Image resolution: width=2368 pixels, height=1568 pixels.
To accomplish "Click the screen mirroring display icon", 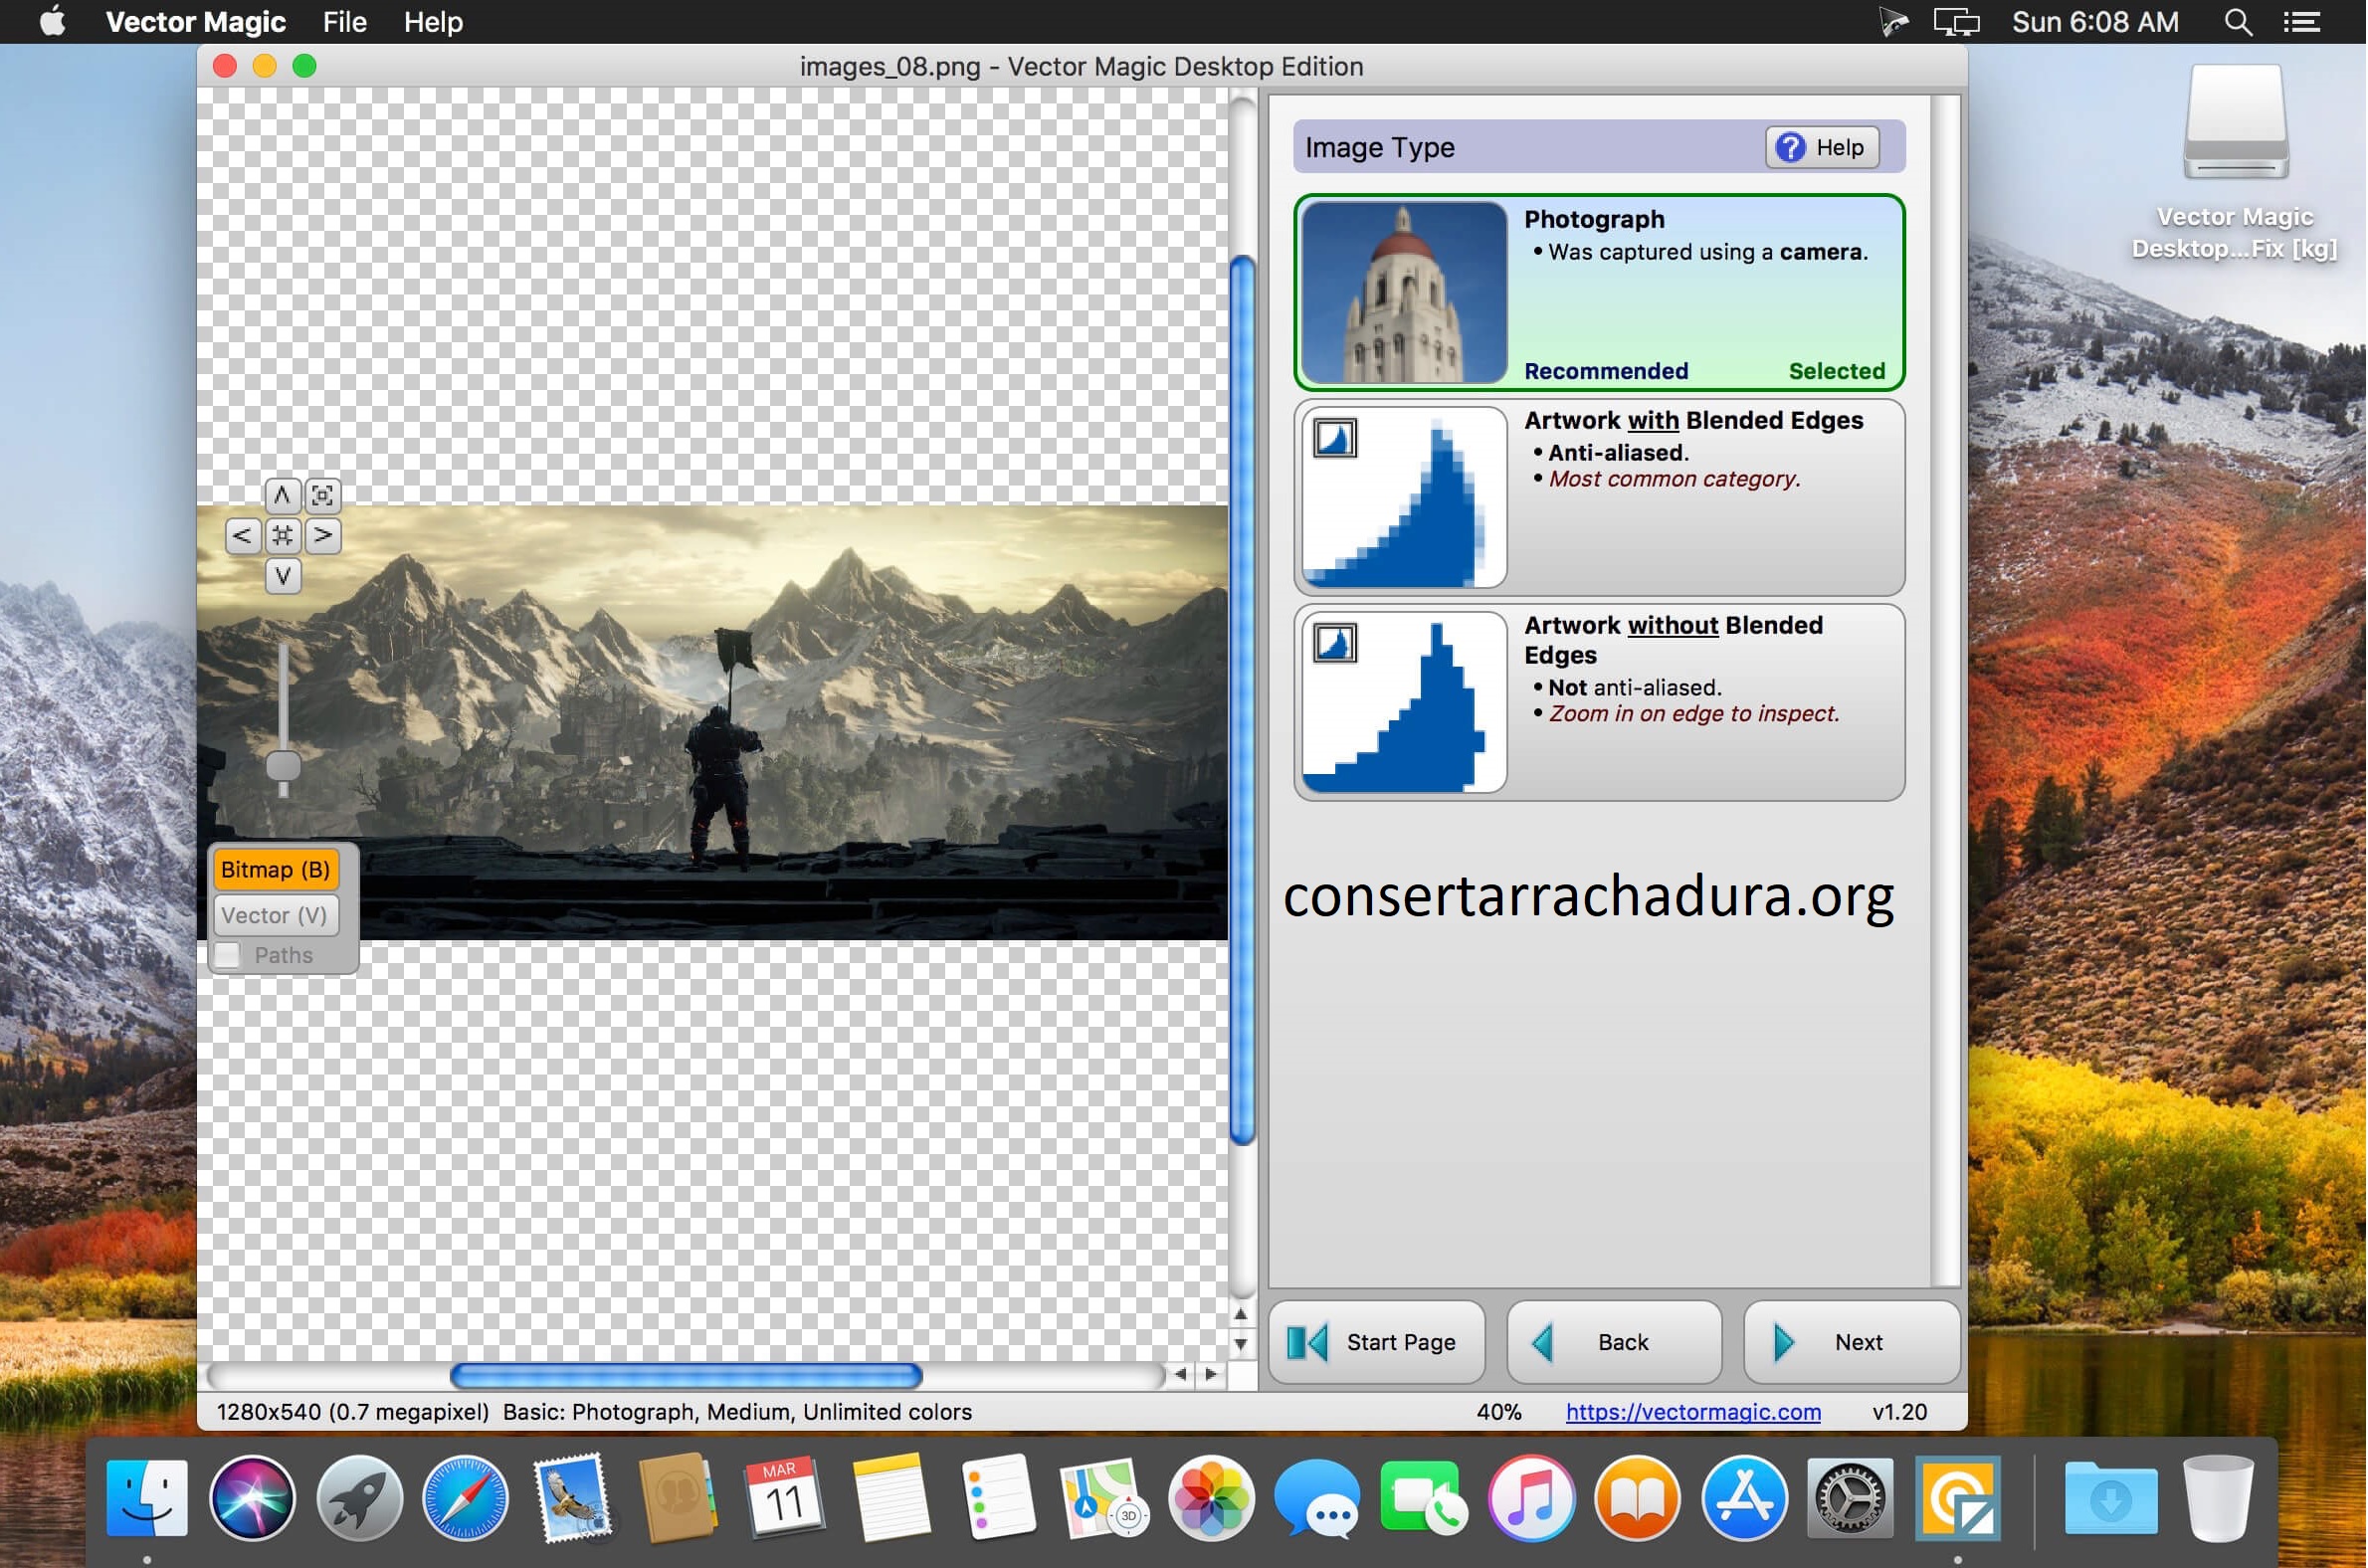I will click(1957, 22).
